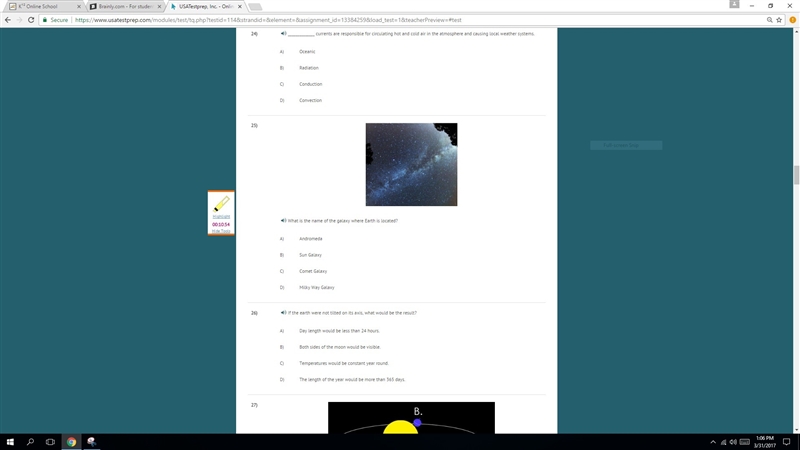Screen dimensions: 800x450
Task: Click the 00:10:54 timer
Action: point(221,224)
